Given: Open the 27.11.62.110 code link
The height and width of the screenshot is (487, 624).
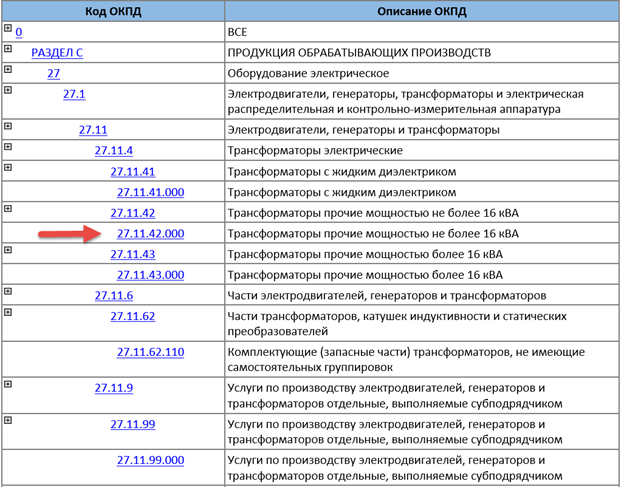Looking at the screenshot, I should pos(150,352).
